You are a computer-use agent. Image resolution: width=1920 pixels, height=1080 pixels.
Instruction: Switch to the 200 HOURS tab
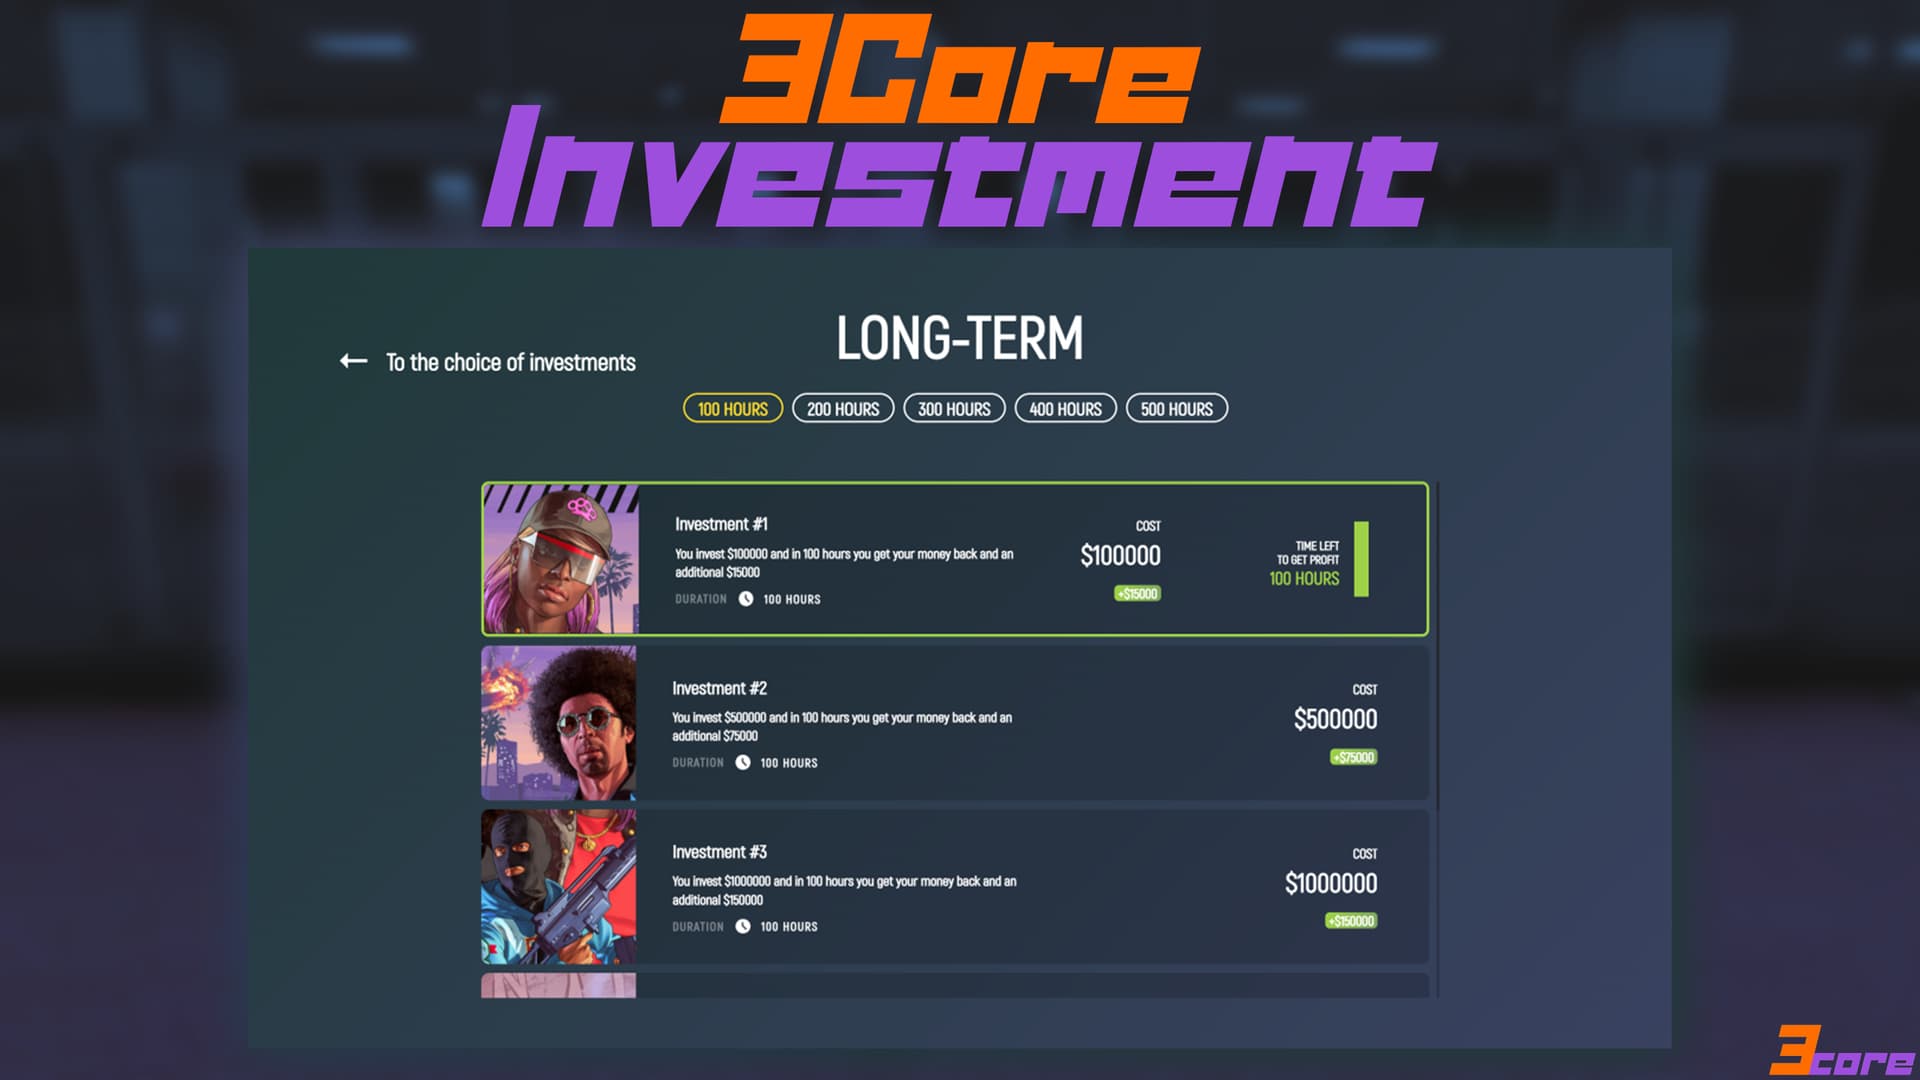click(x=843, y=408)
